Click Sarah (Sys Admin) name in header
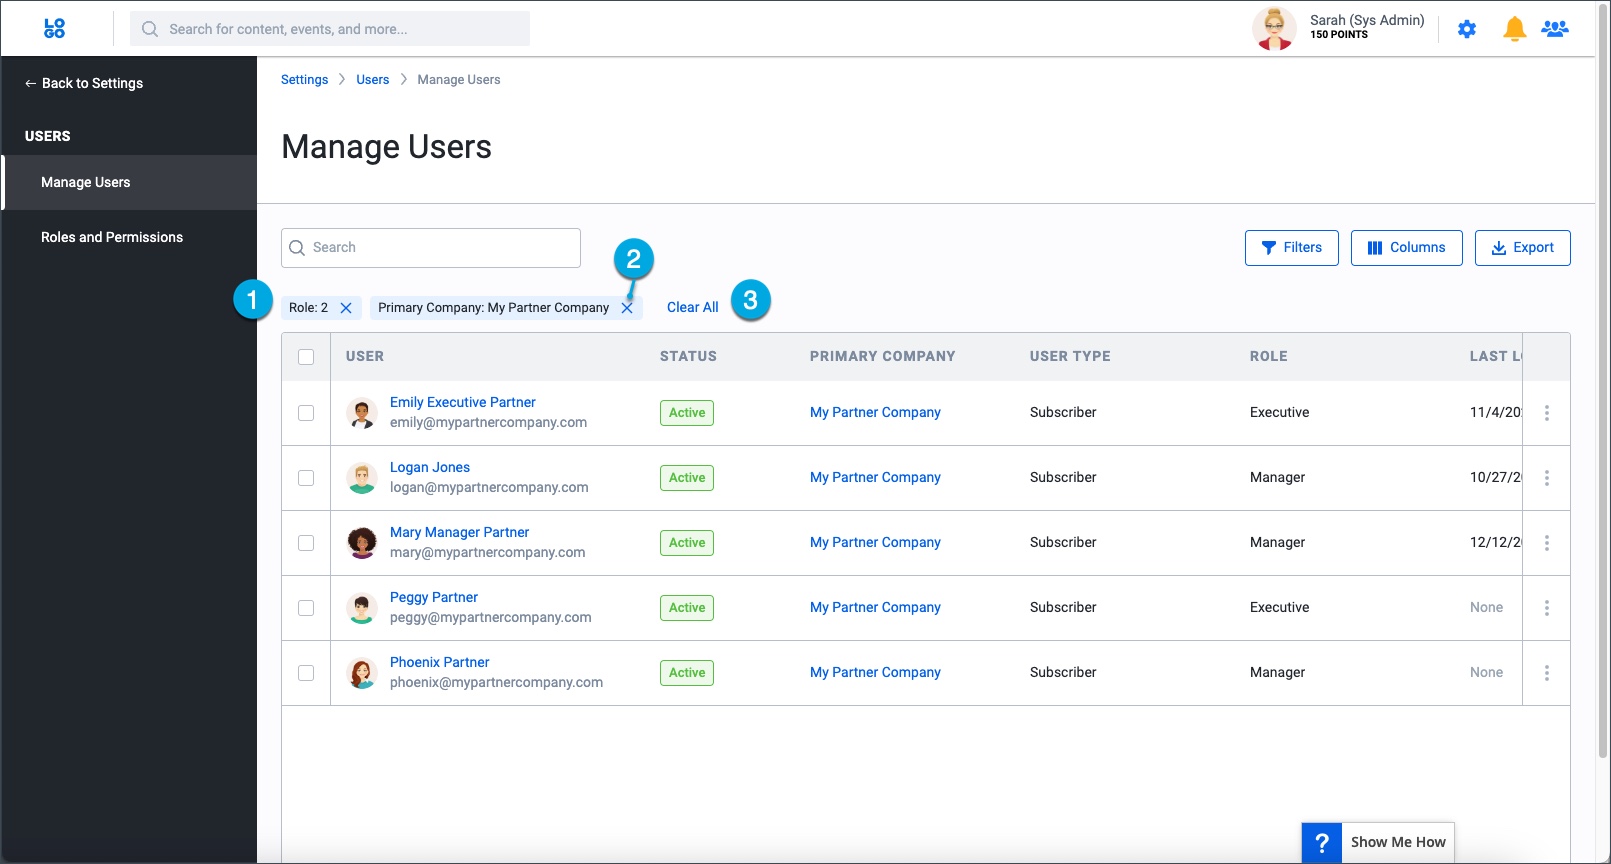 click(x=1367, y=20)
